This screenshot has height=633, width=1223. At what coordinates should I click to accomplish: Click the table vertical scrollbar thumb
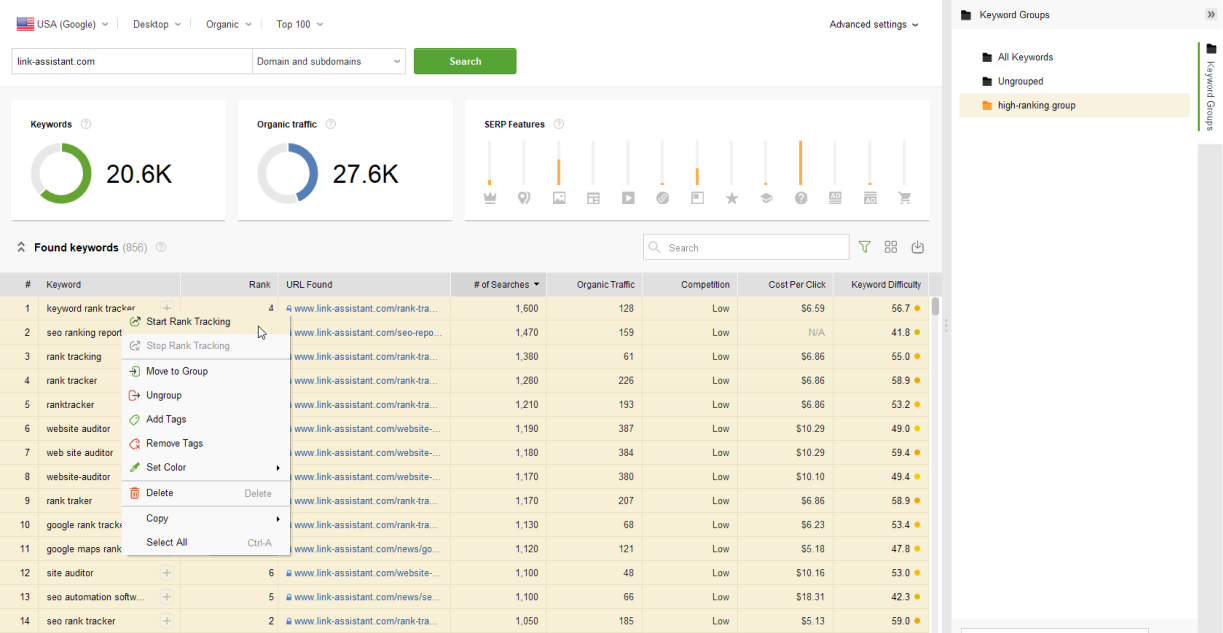[935, 306]
